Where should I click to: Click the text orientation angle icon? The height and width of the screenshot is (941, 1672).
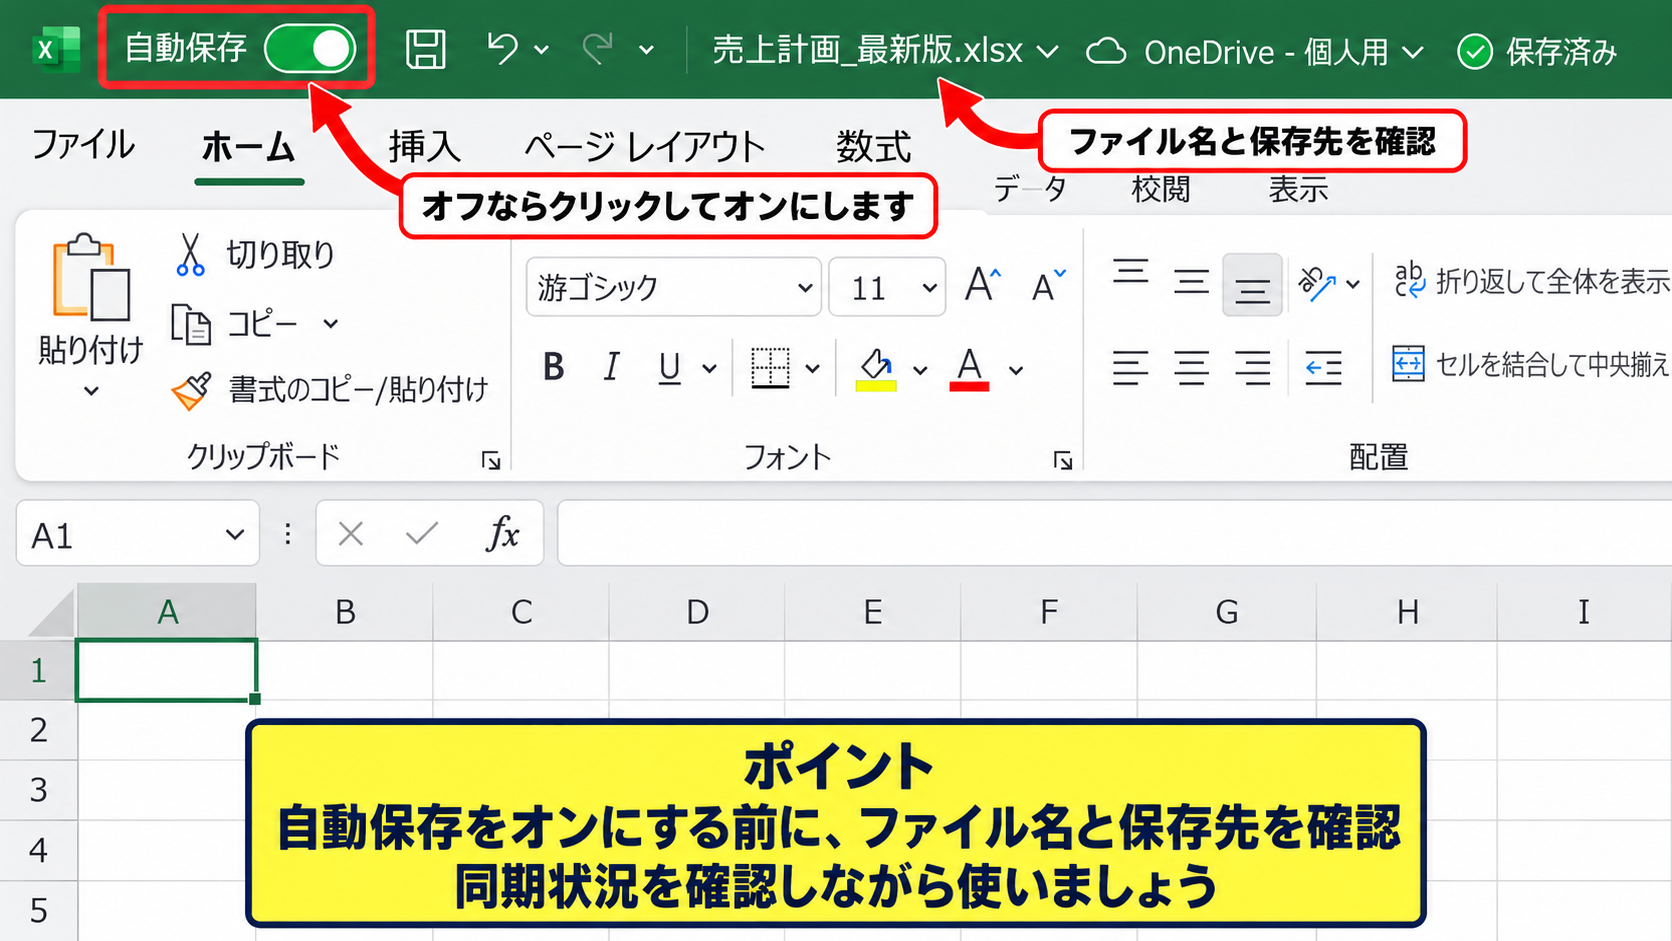pyautogui.click(x=1318, y=284)
